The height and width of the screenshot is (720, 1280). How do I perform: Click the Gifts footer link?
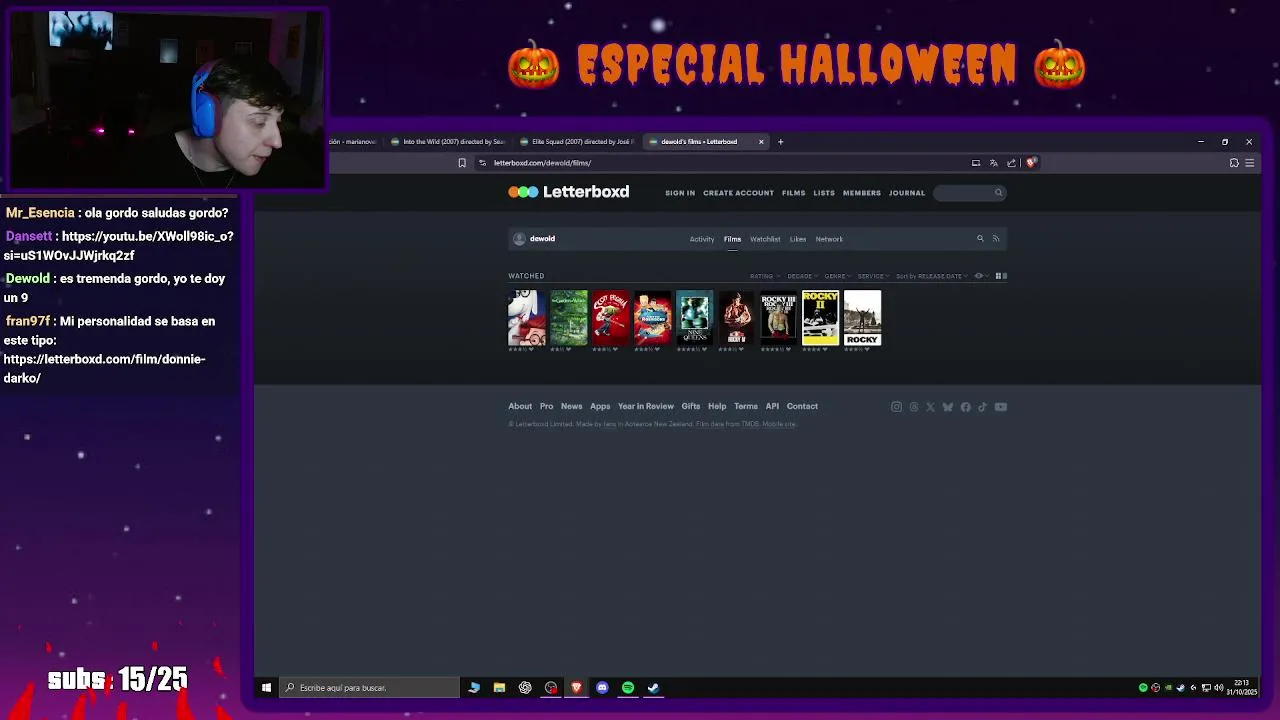691,406
